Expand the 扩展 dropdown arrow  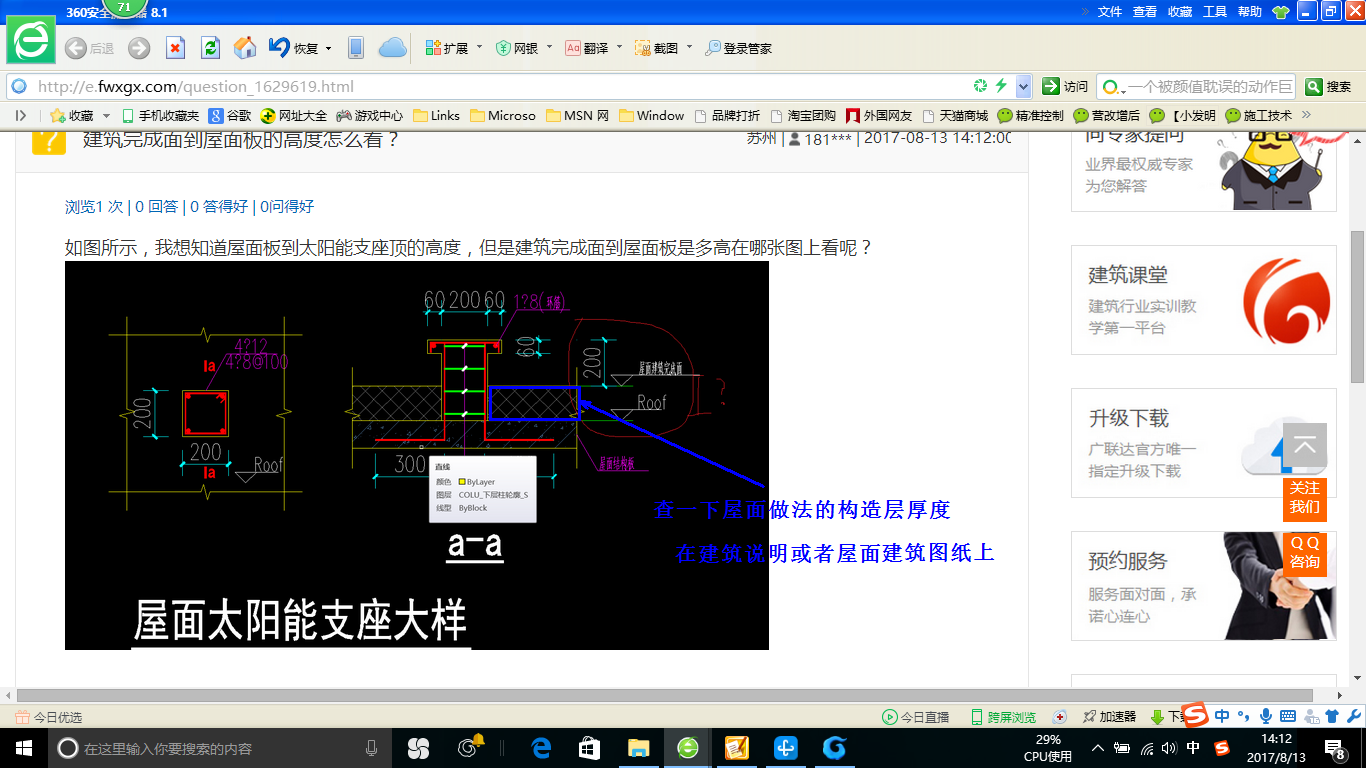[479, 48]
